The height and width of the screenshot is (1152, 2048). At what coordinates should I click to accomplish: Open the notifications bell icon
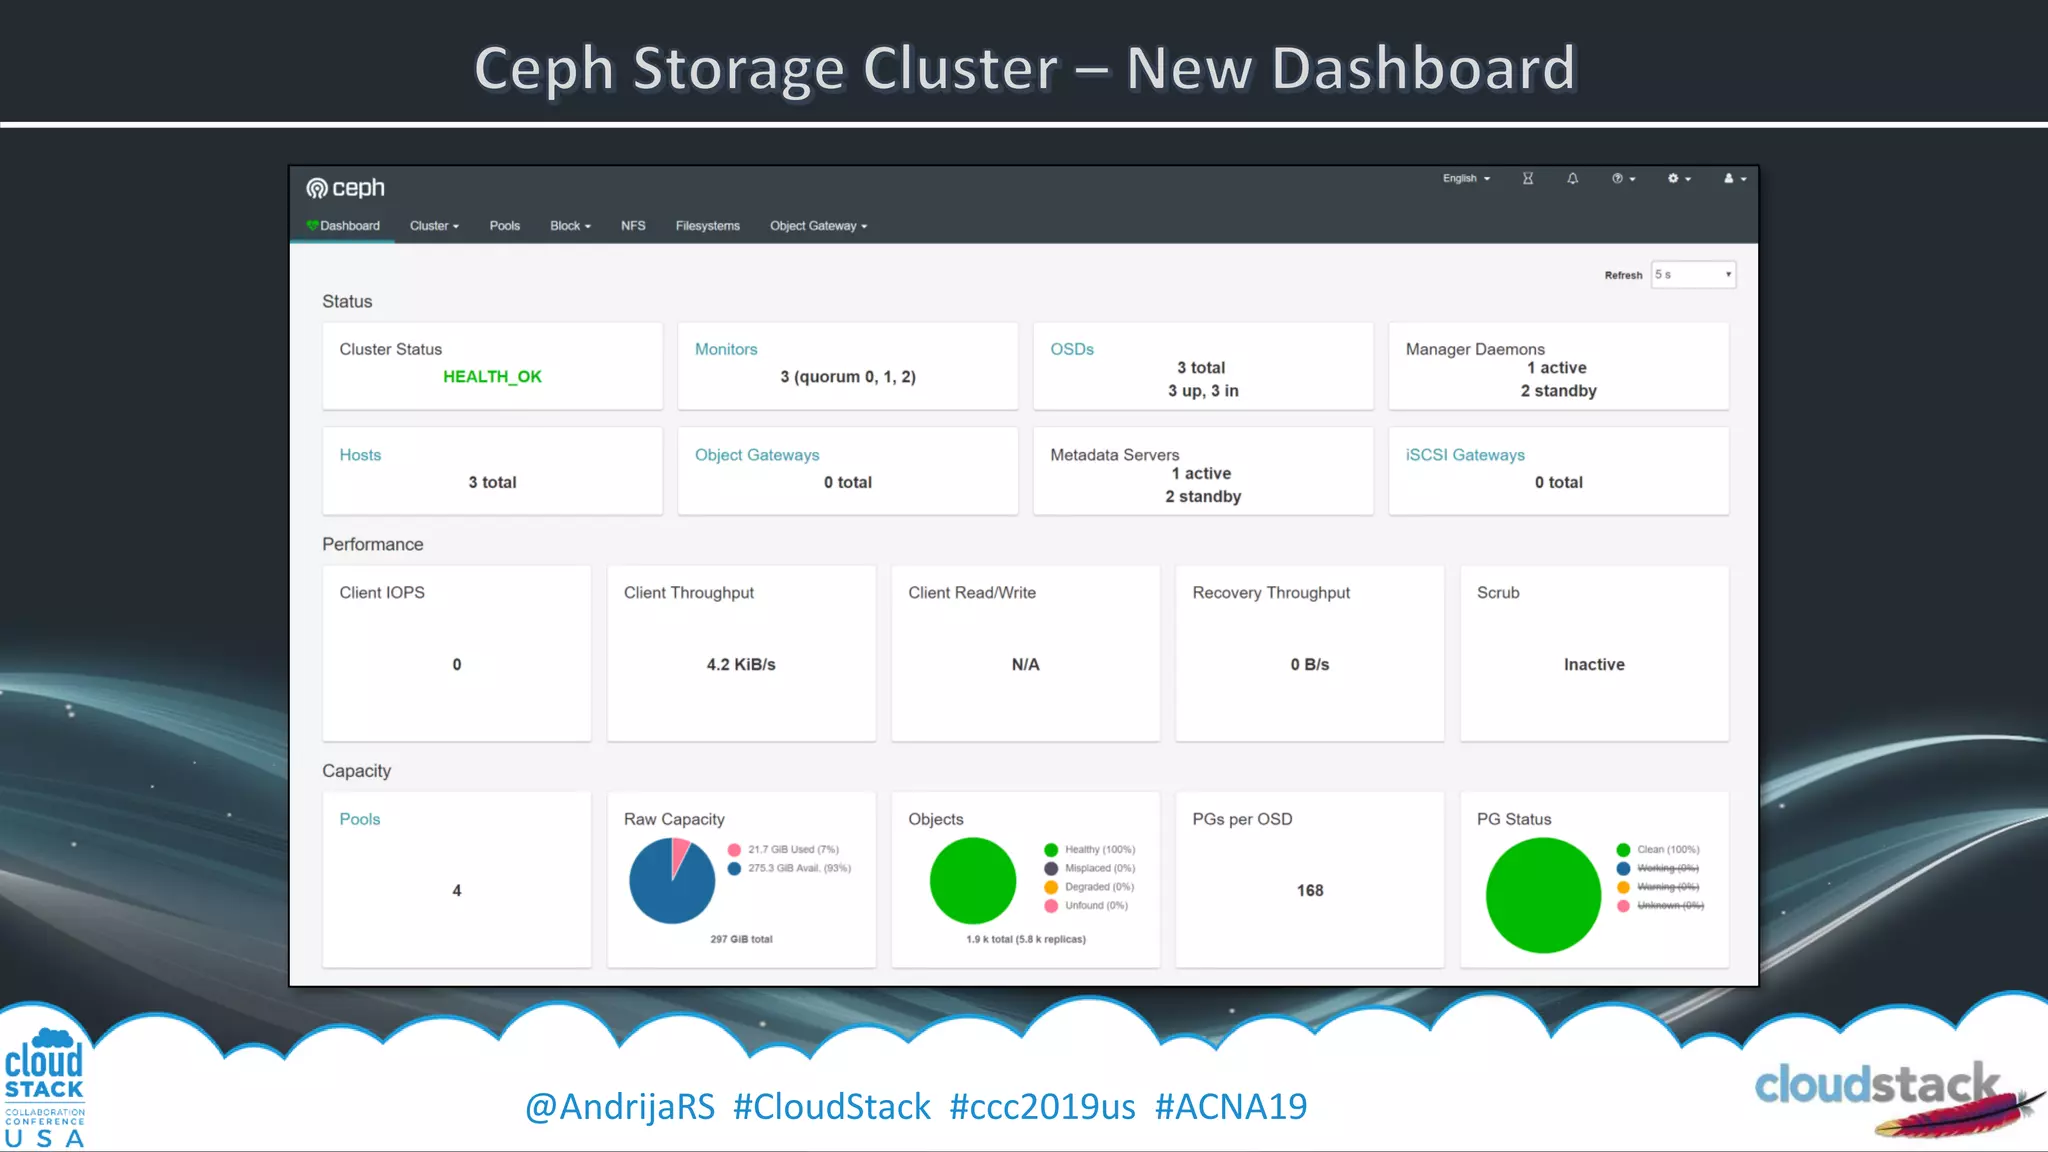pos(1573,178)
